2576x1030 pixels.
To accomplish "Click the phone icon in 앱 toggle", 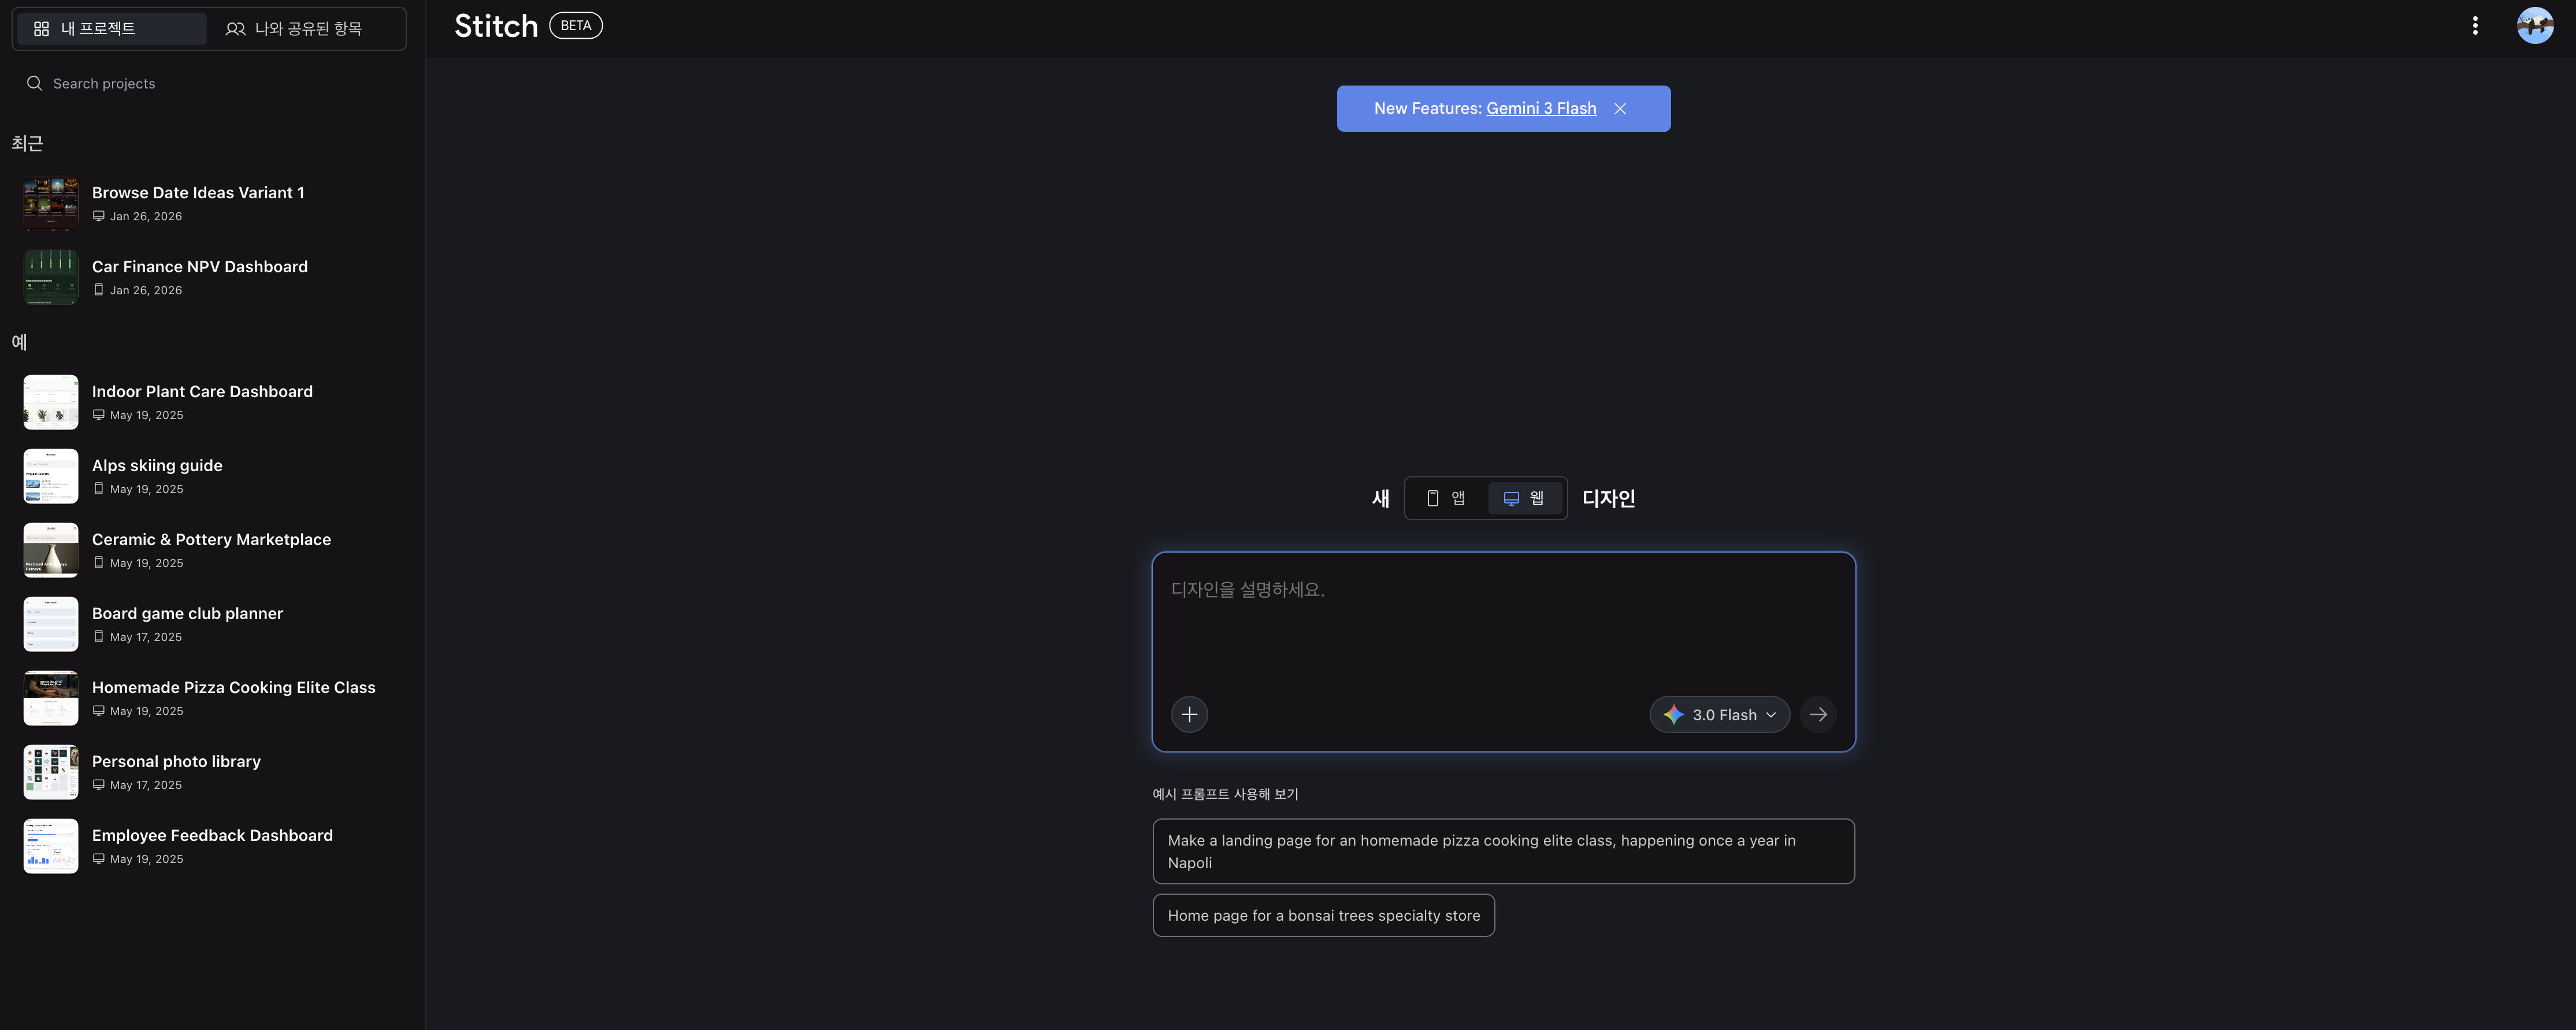I will pos(1432,498).
